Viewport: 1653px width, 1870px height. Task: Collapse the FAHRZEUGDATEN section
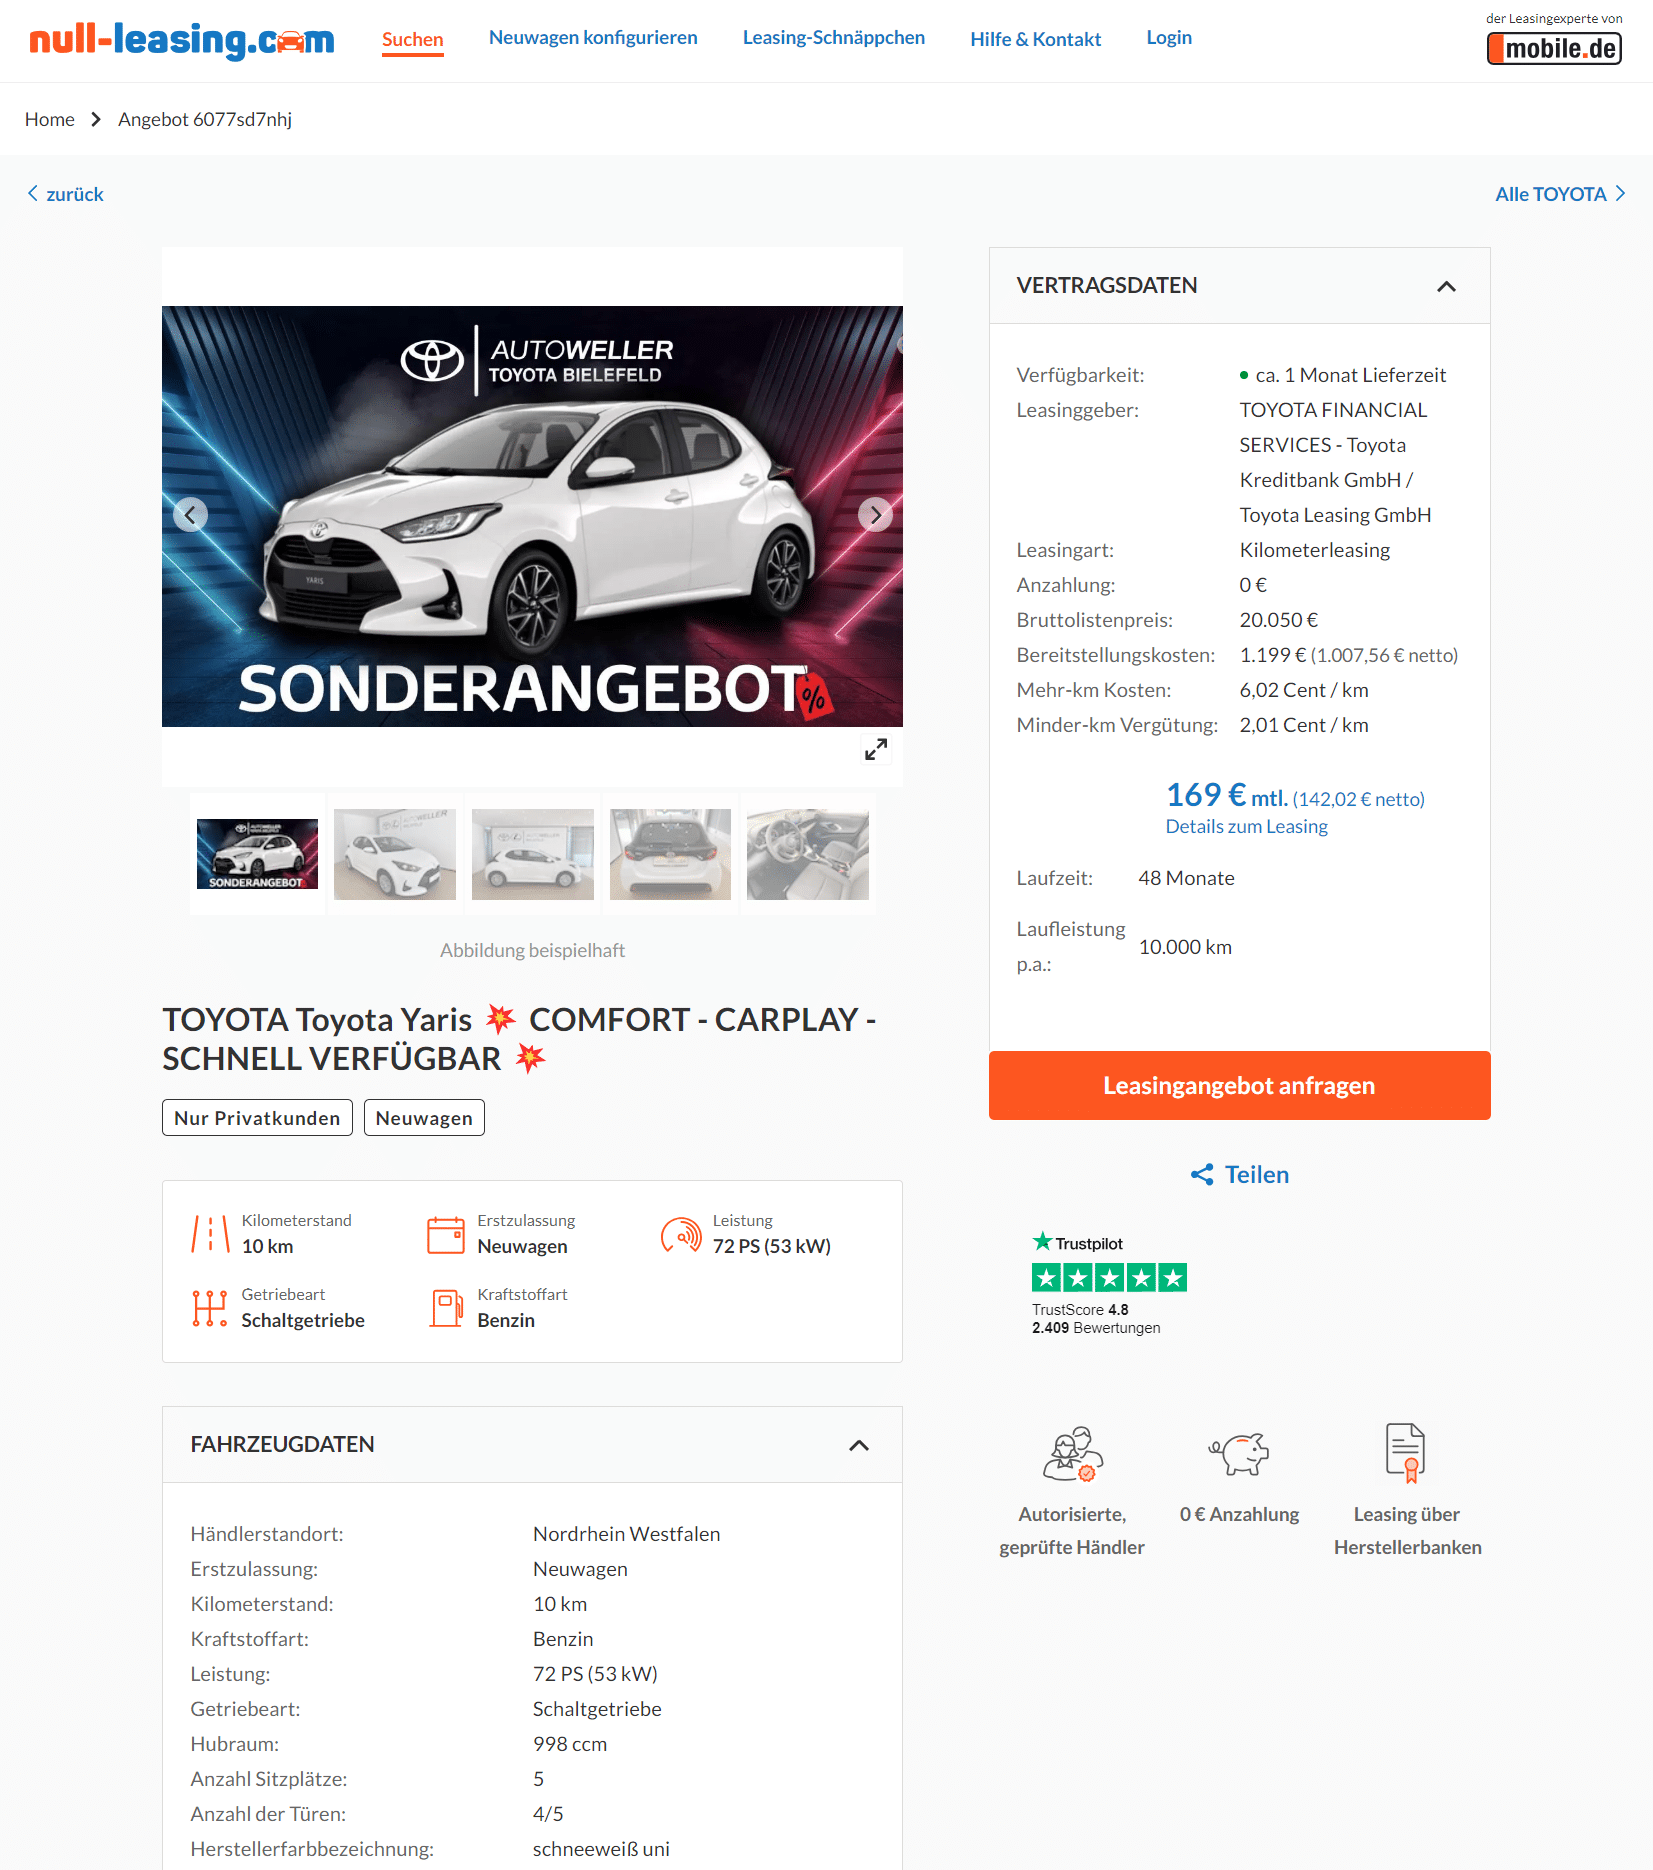(858, 1445)
